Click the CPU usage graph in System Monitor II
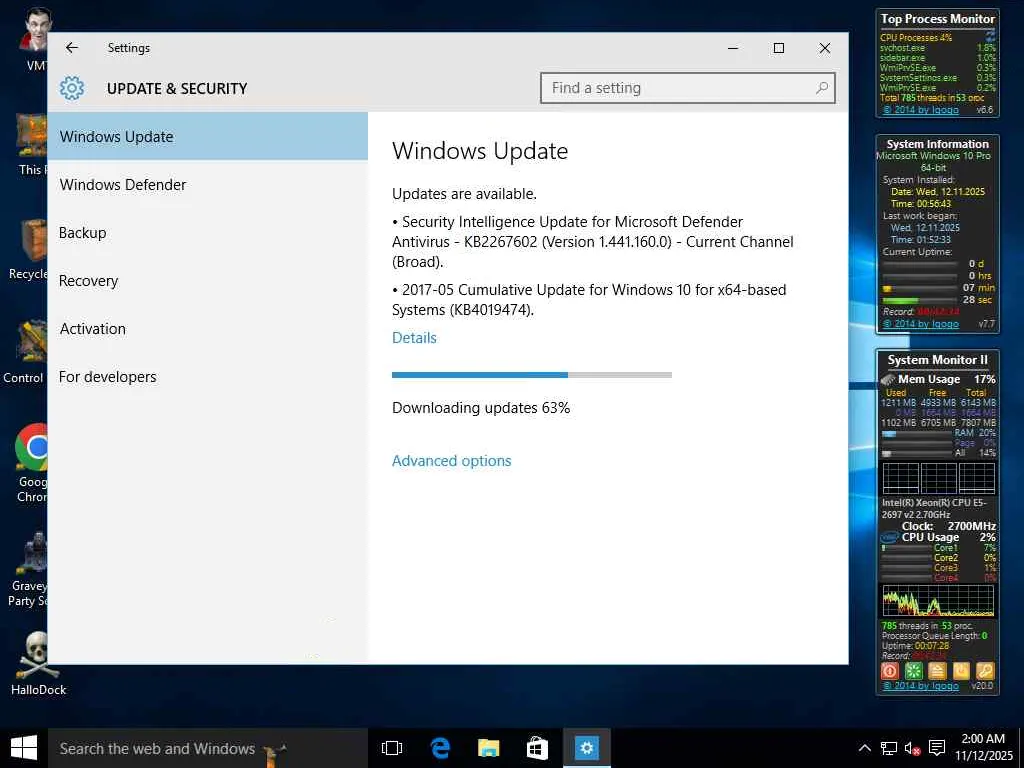This screenshot has height=768, width=1024. tap(938, 601)
